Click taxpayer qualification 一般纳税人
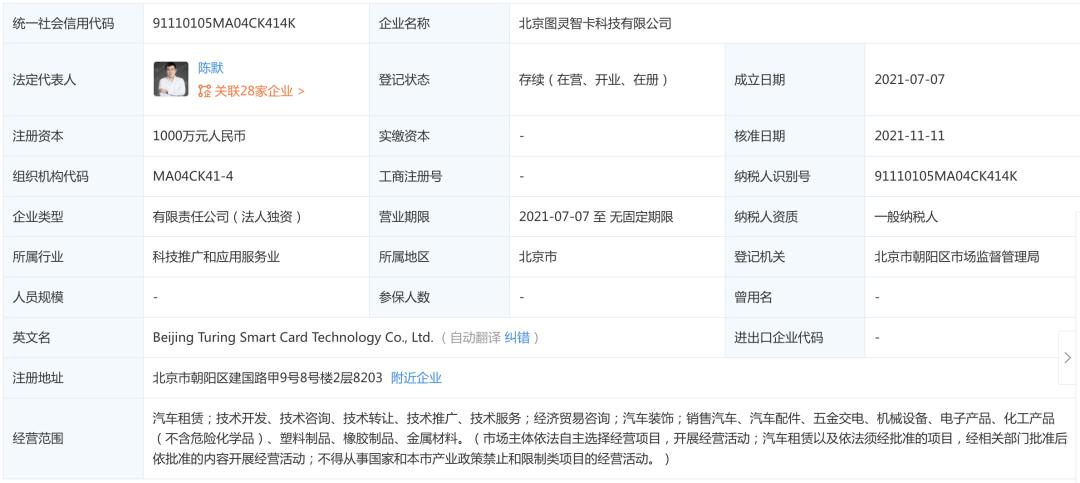The height and width of the screenshot is (483, 1080). click(906, 217)
